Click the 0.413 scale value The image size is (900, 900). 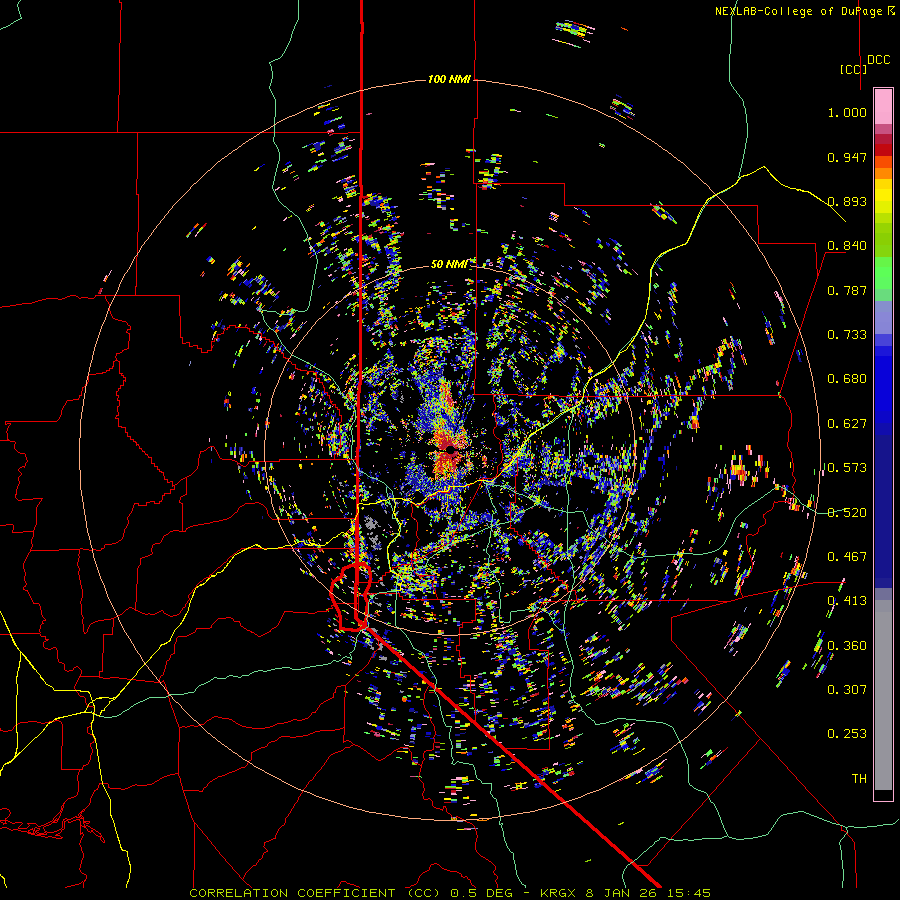point(847,601)
